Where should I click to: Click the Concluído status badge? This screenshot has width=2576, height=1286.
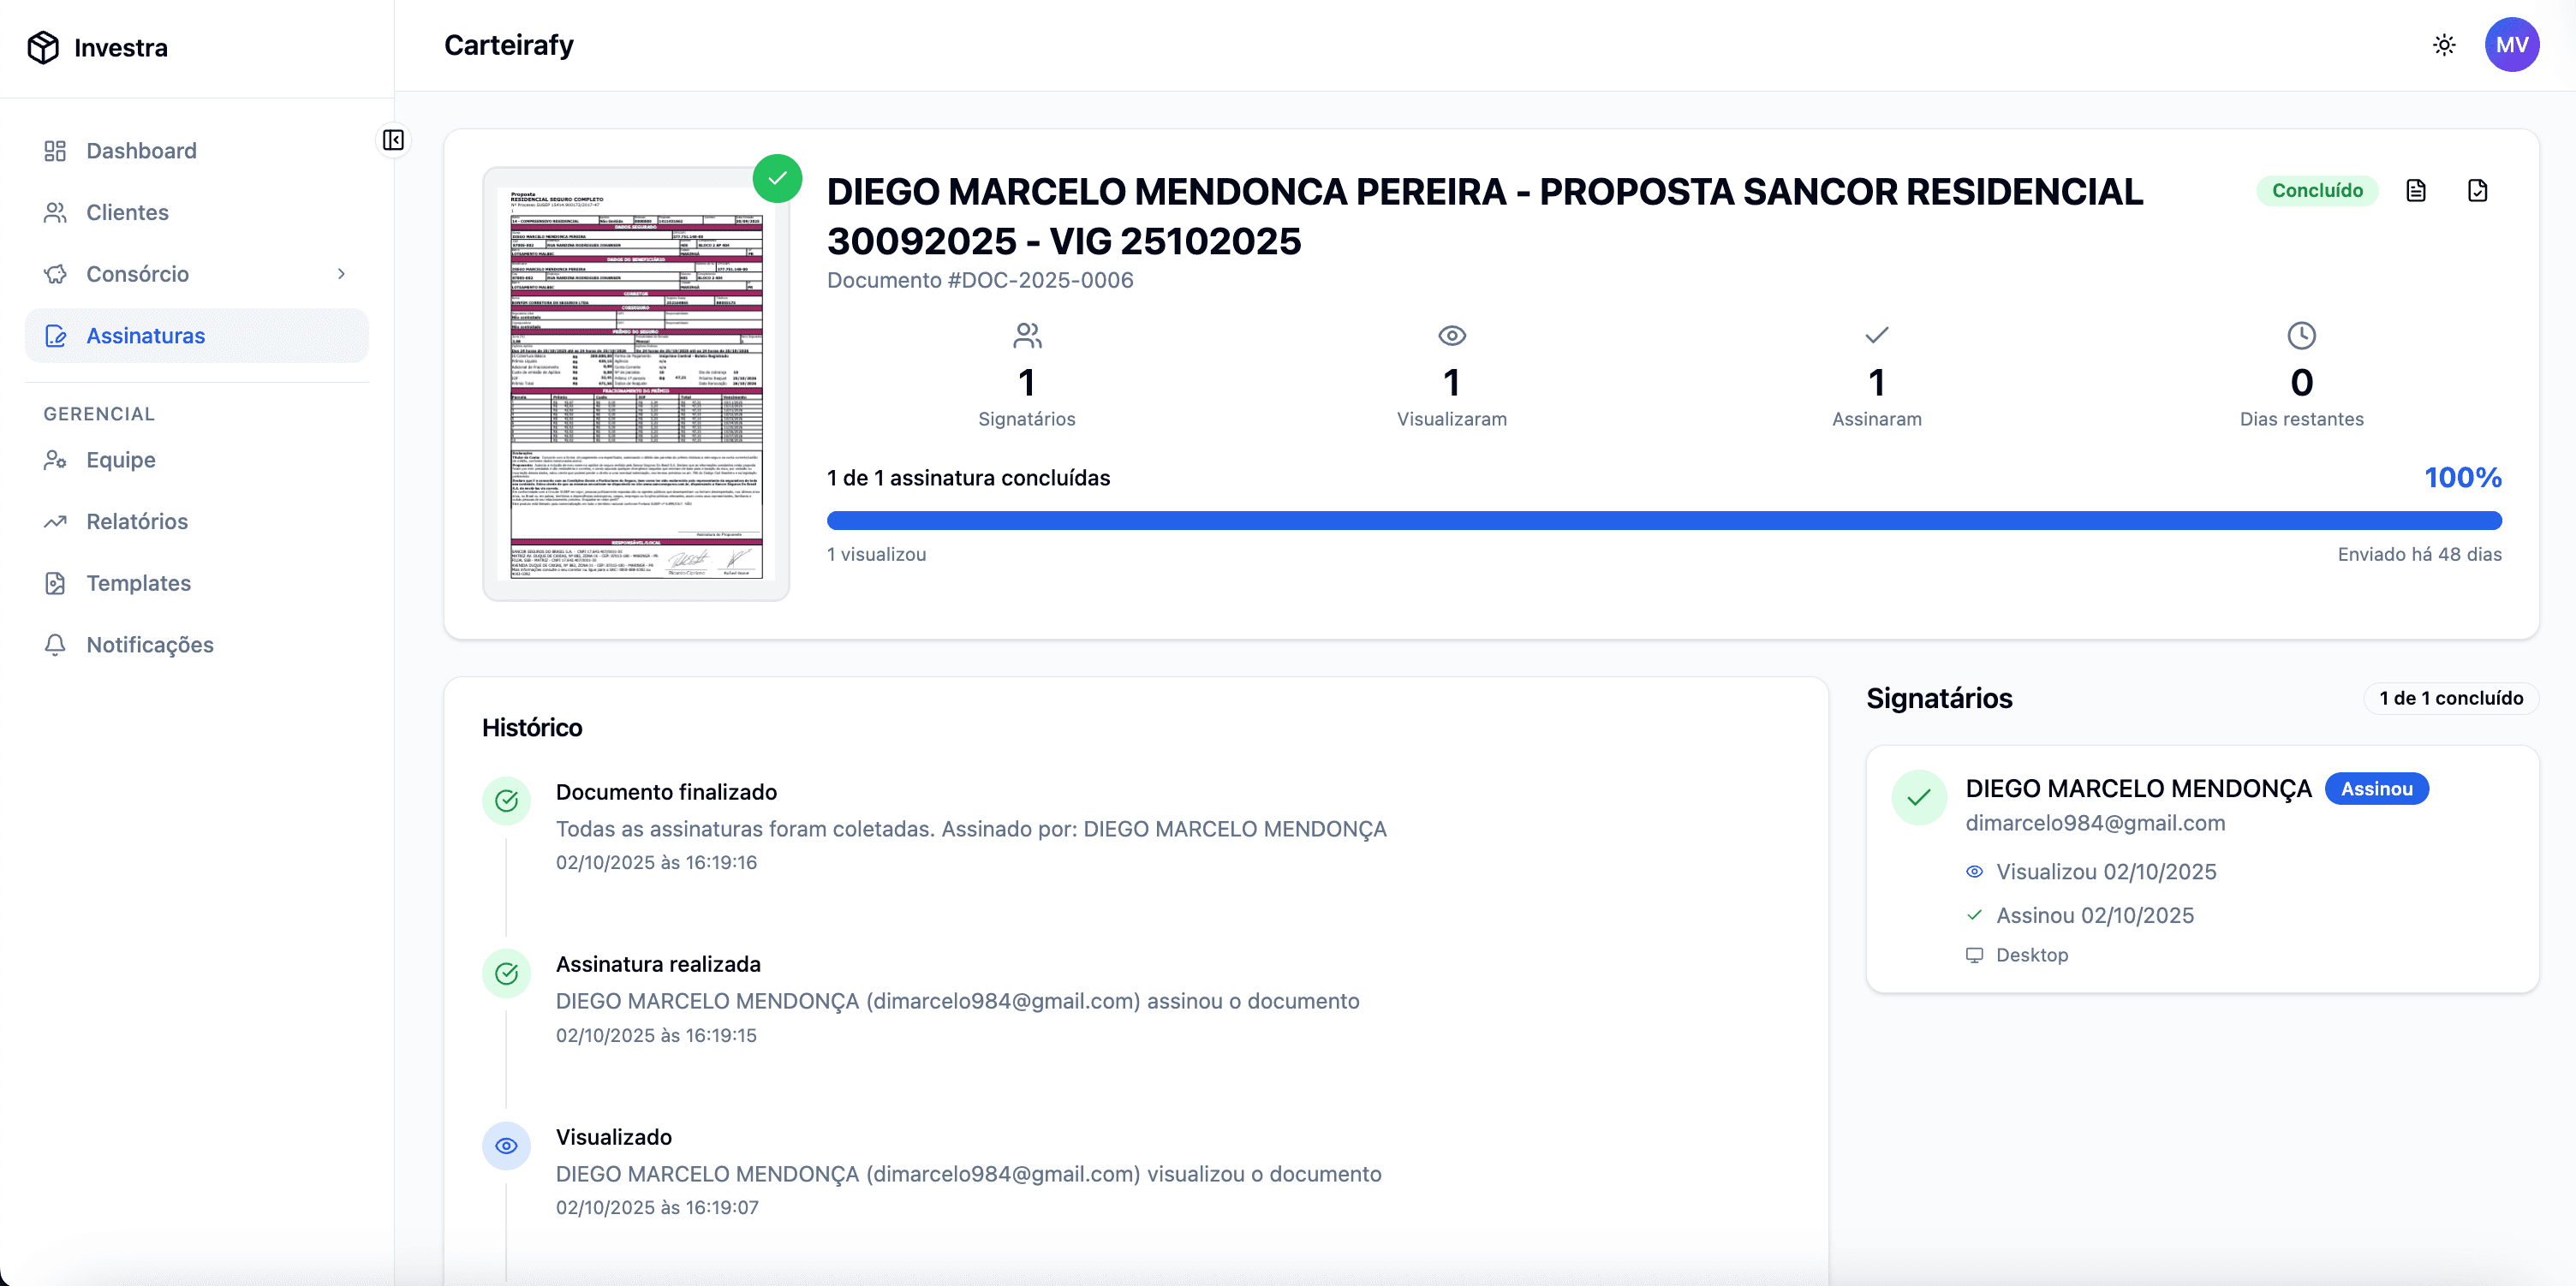click(2318, 190)
